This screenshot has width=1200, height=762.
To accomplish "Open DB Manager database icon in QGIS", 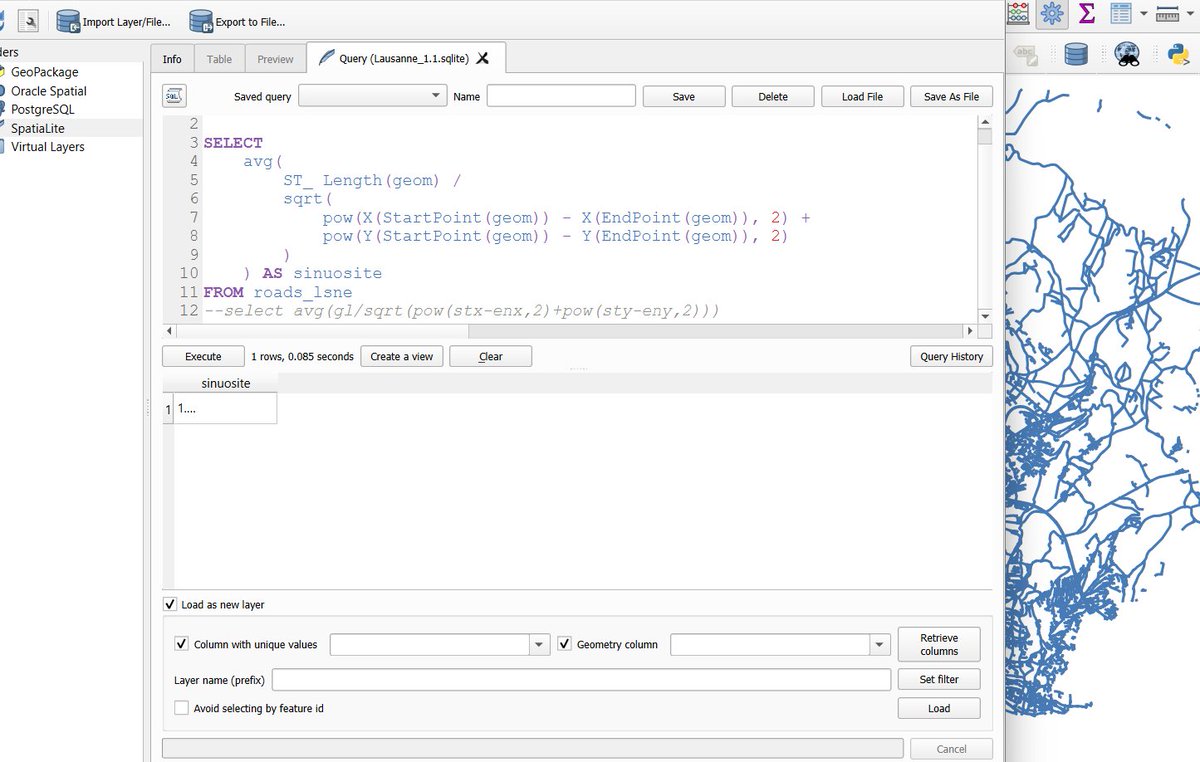I will point(1076,54).
